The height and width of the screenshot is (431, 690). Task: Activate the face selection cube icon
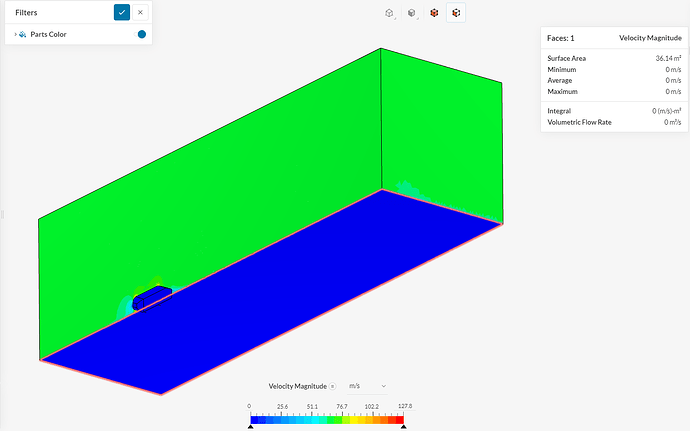pos(456,13)
